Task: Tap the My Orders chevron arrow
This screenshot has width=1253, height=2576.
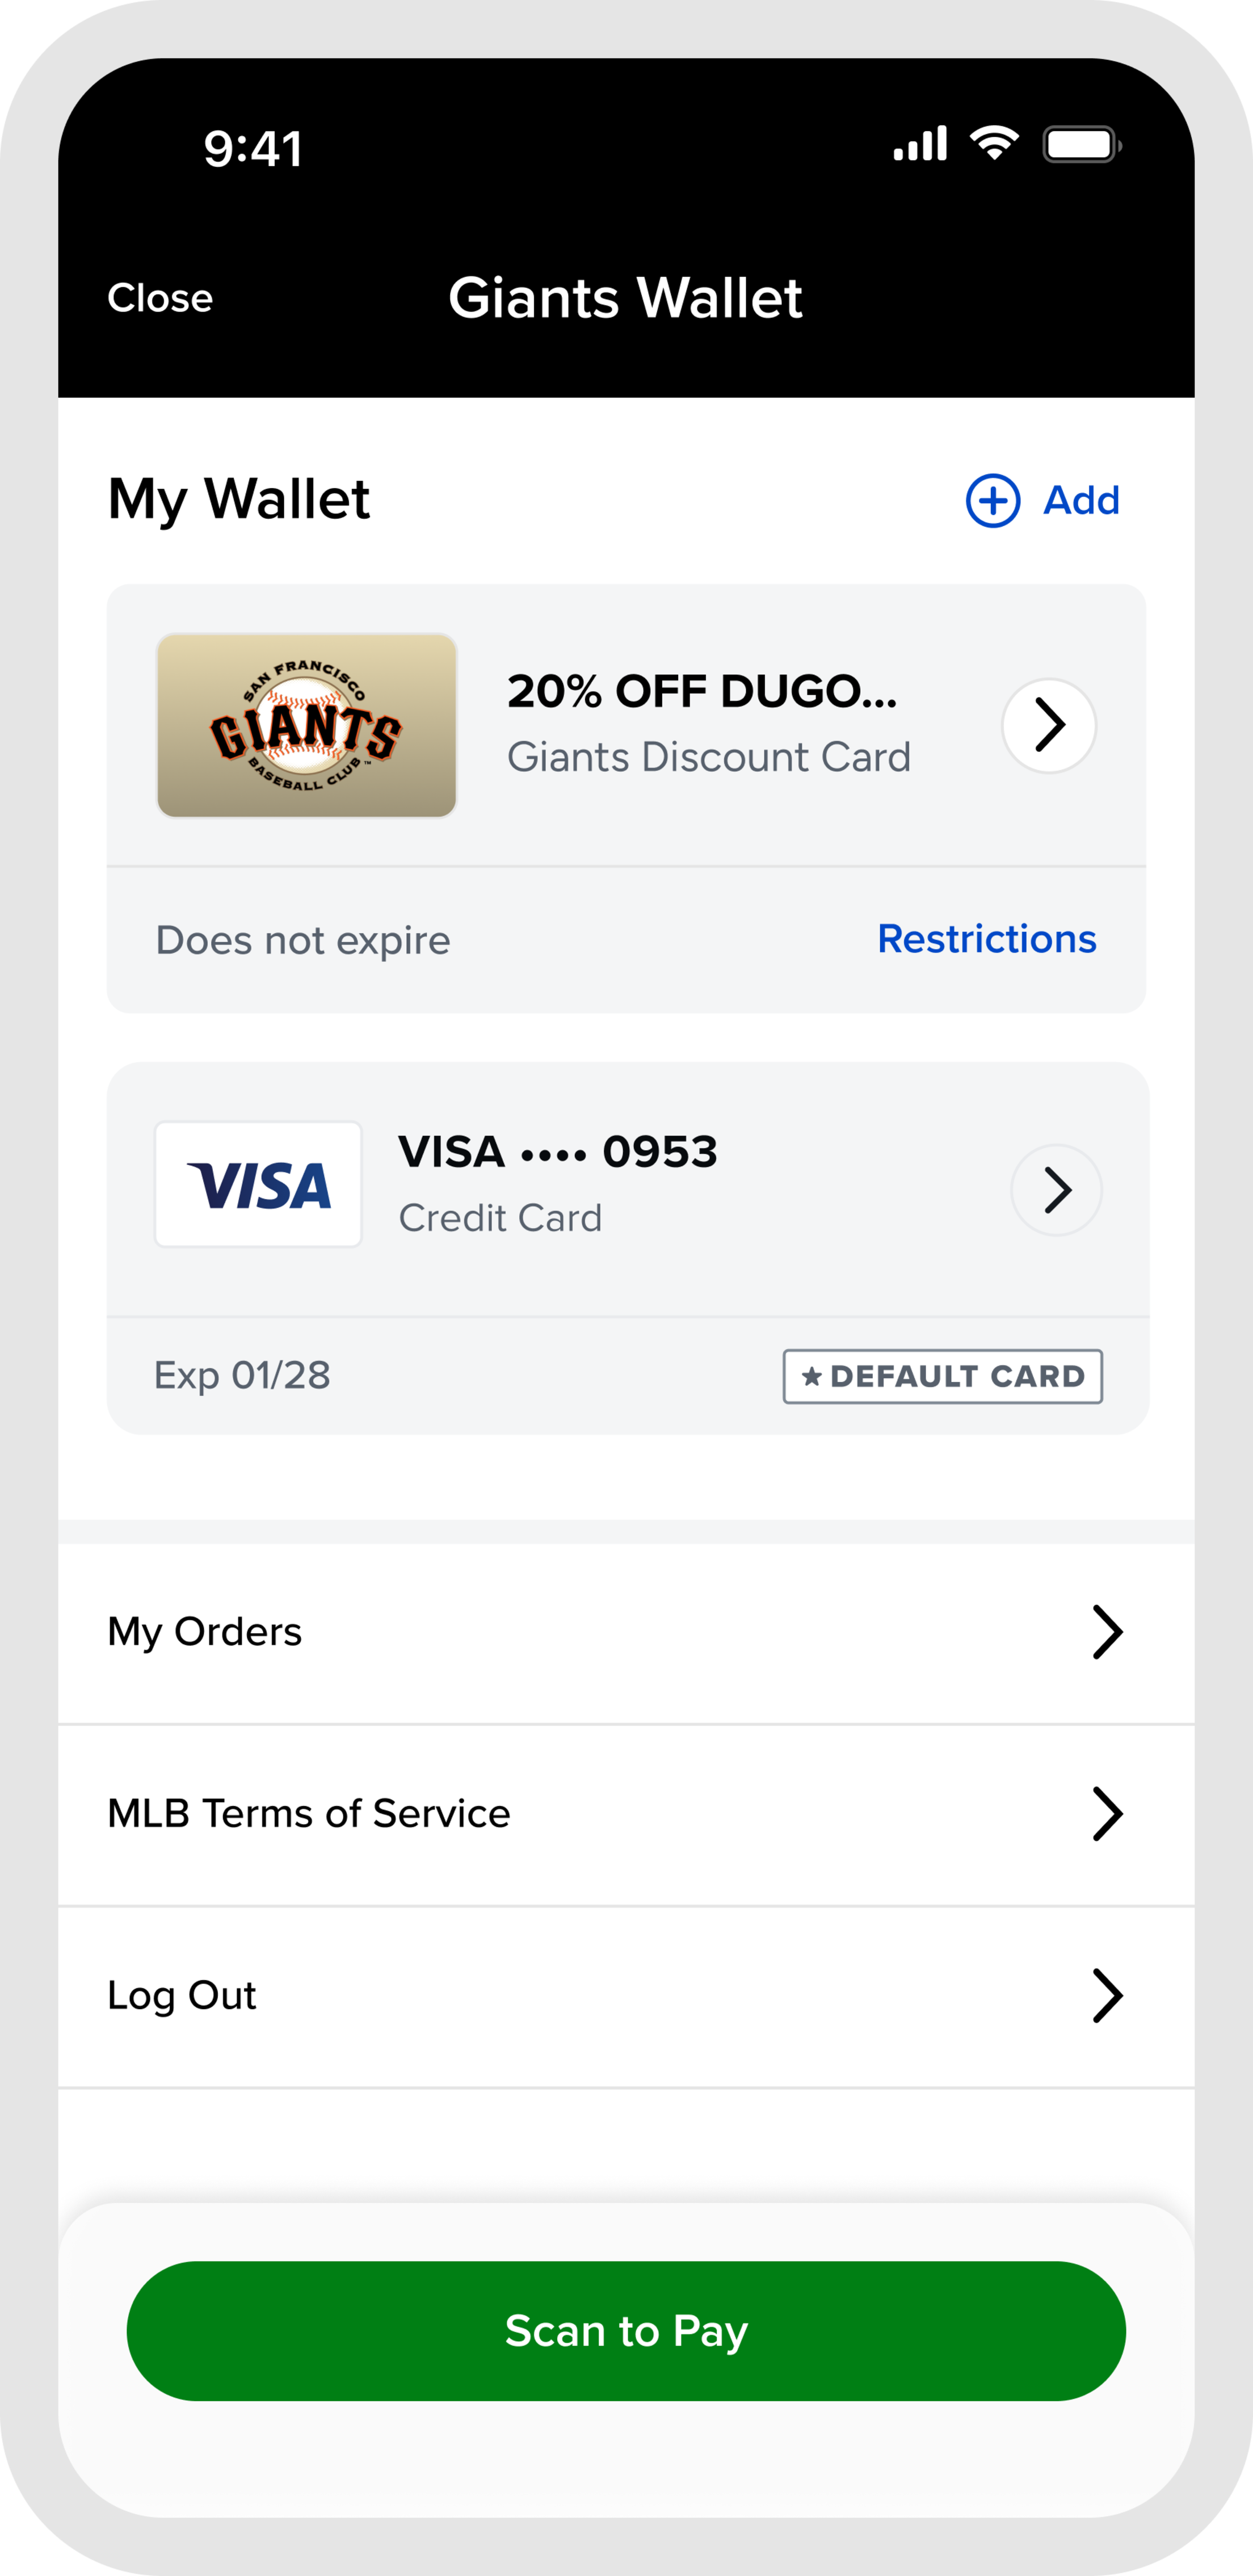Action: tap(1107, 1632)
